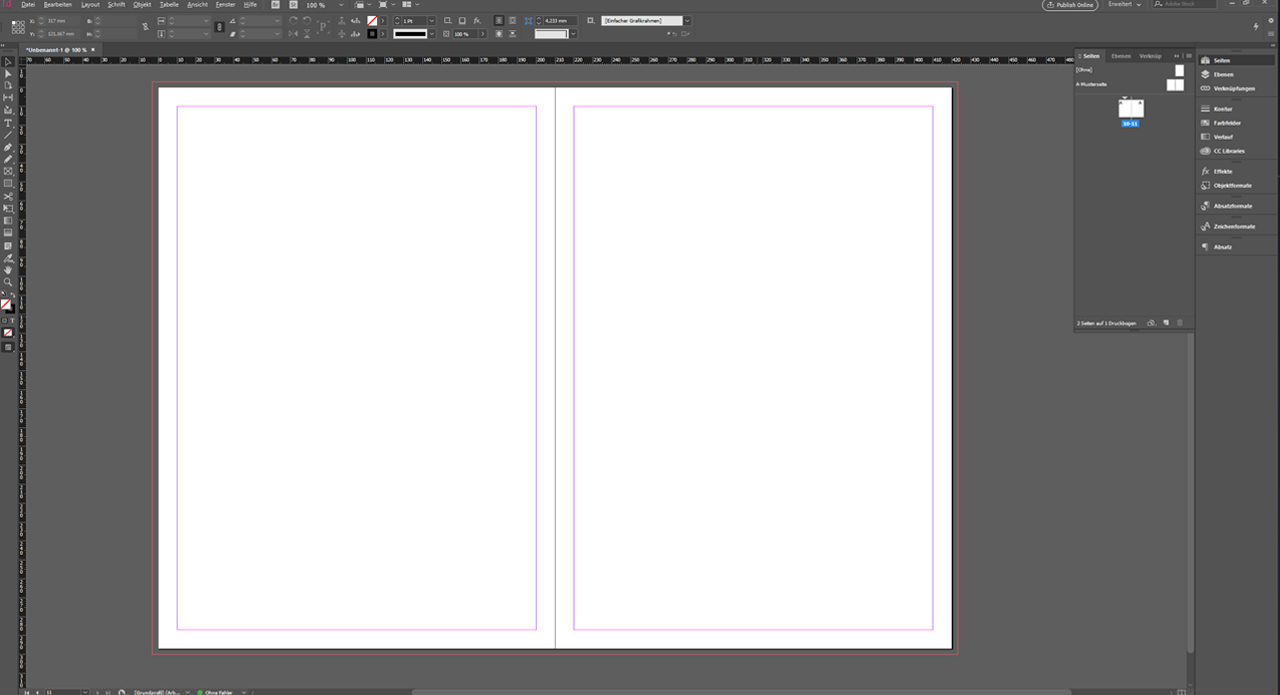Viewport: 1280px width, 695px height.
Task: Click the fill/stroke swatch in toolbox
Action: 6,305
